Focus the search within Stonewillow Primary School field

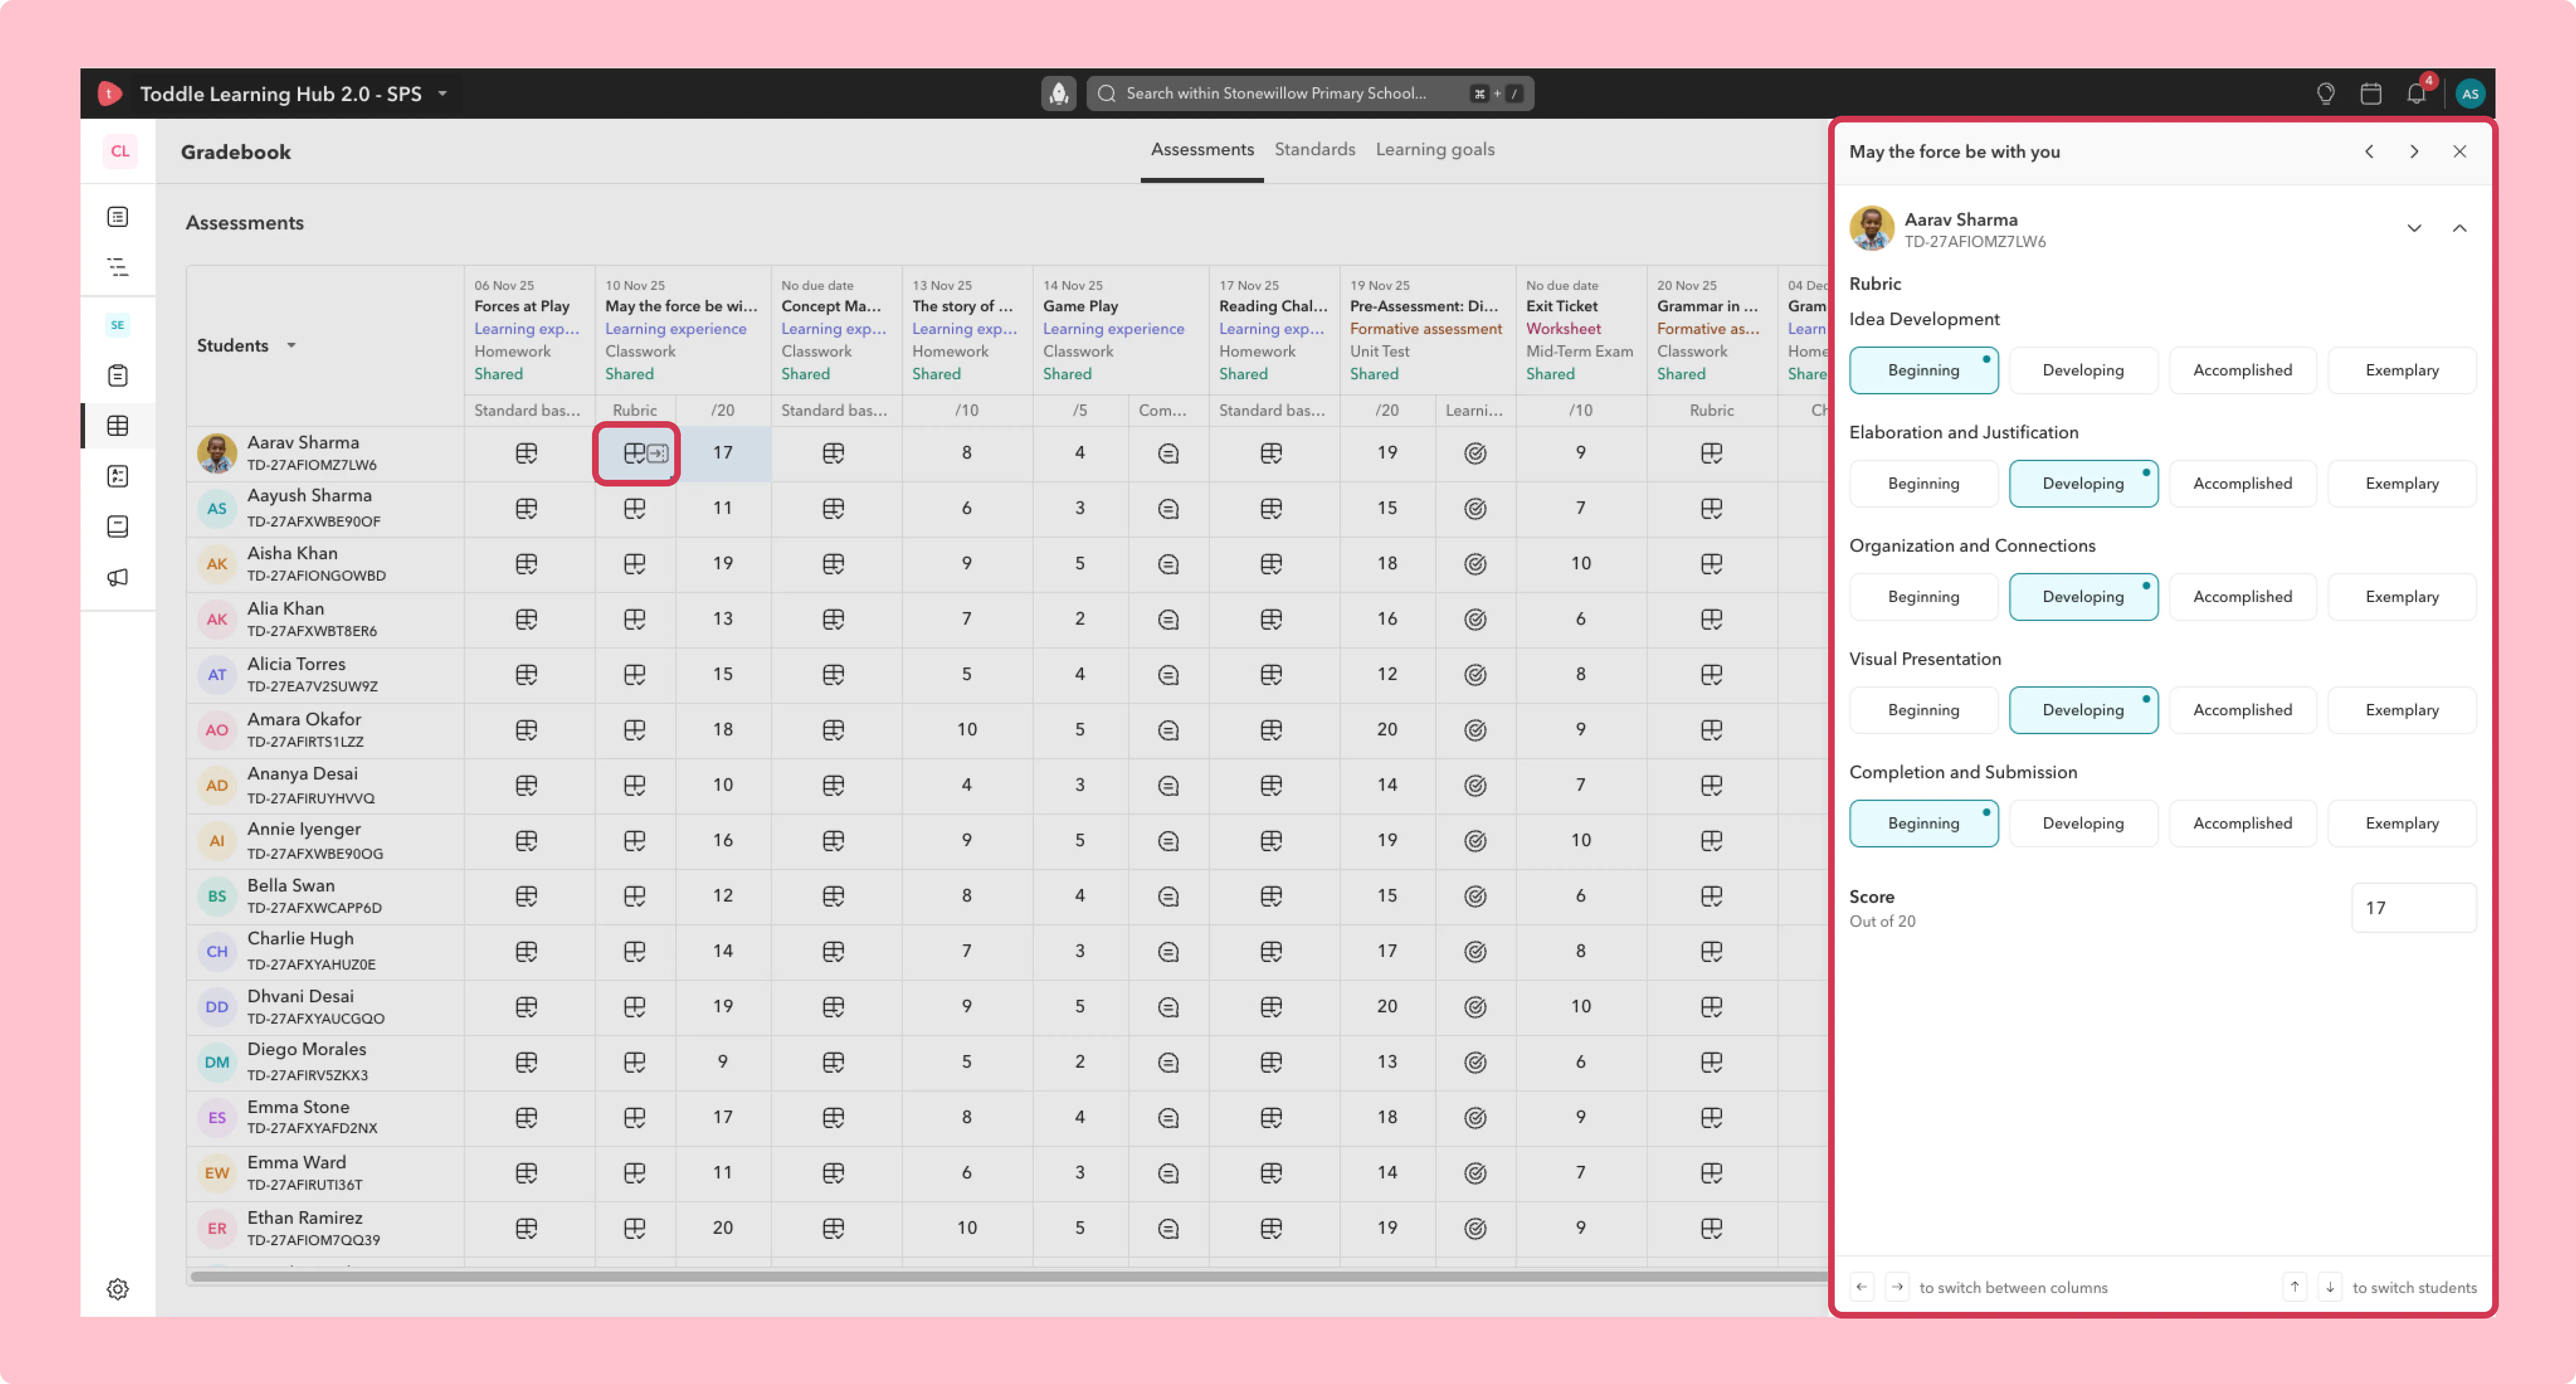[1310, 94]
